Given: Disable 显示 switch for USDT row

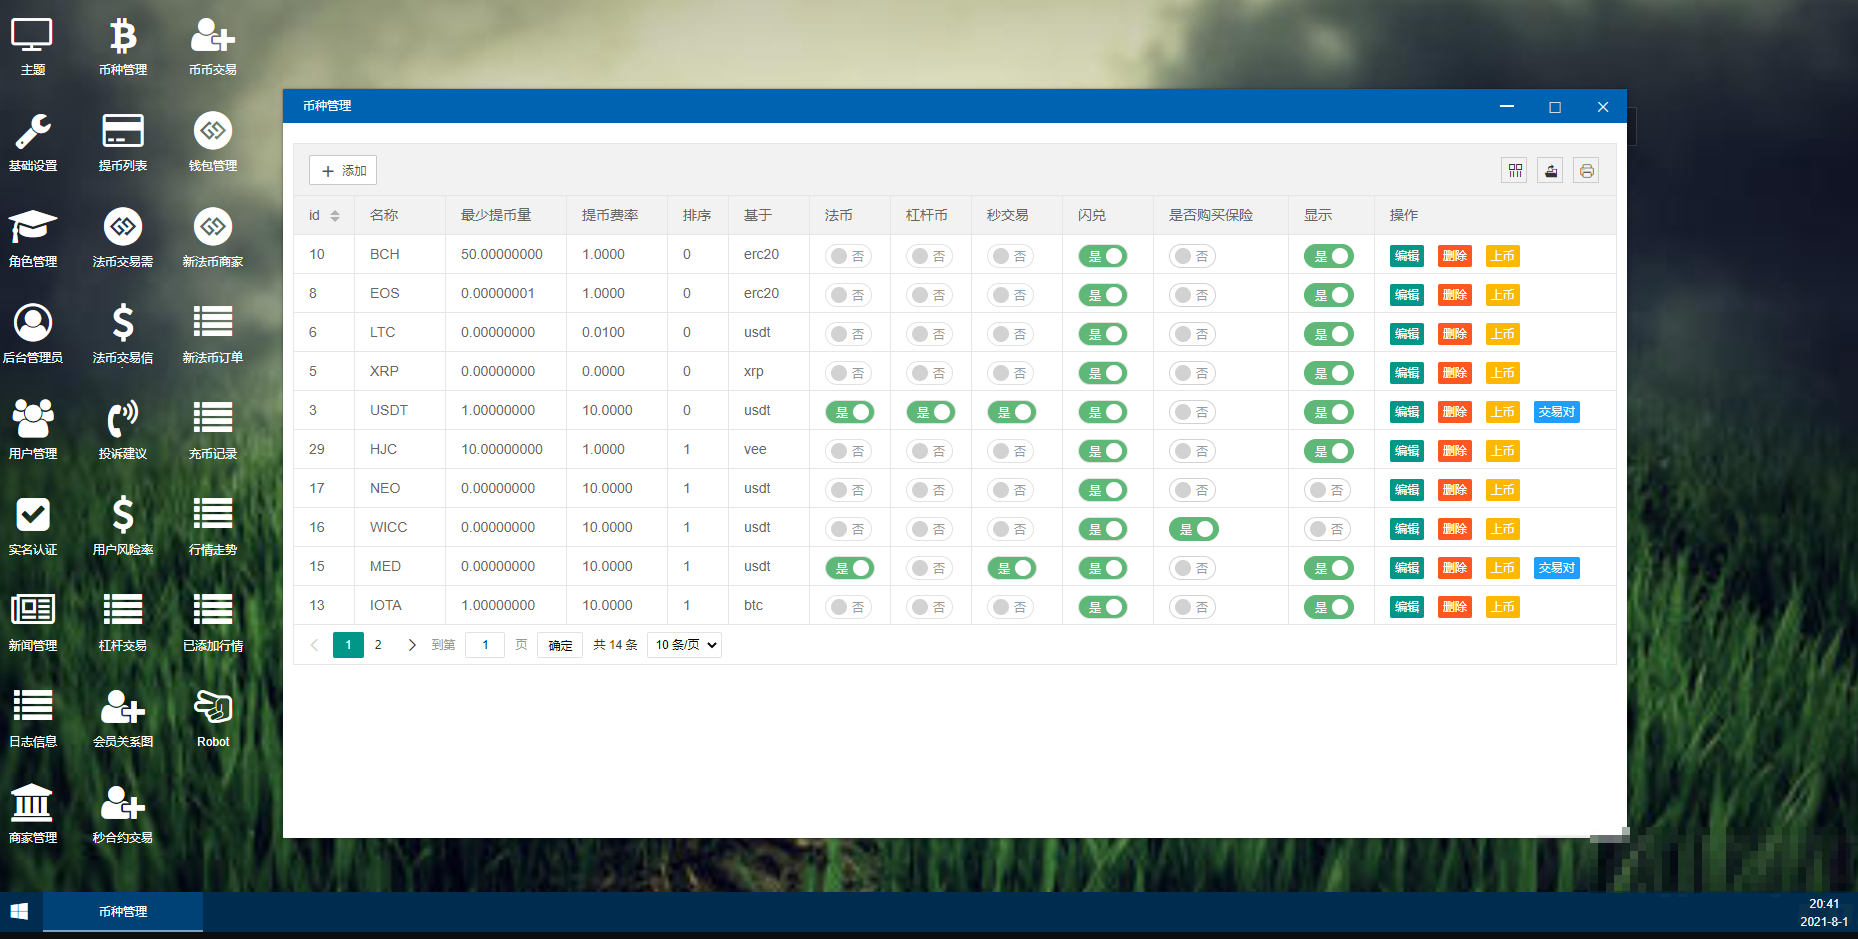Looking at the screenshot, I should point(1328,412).
